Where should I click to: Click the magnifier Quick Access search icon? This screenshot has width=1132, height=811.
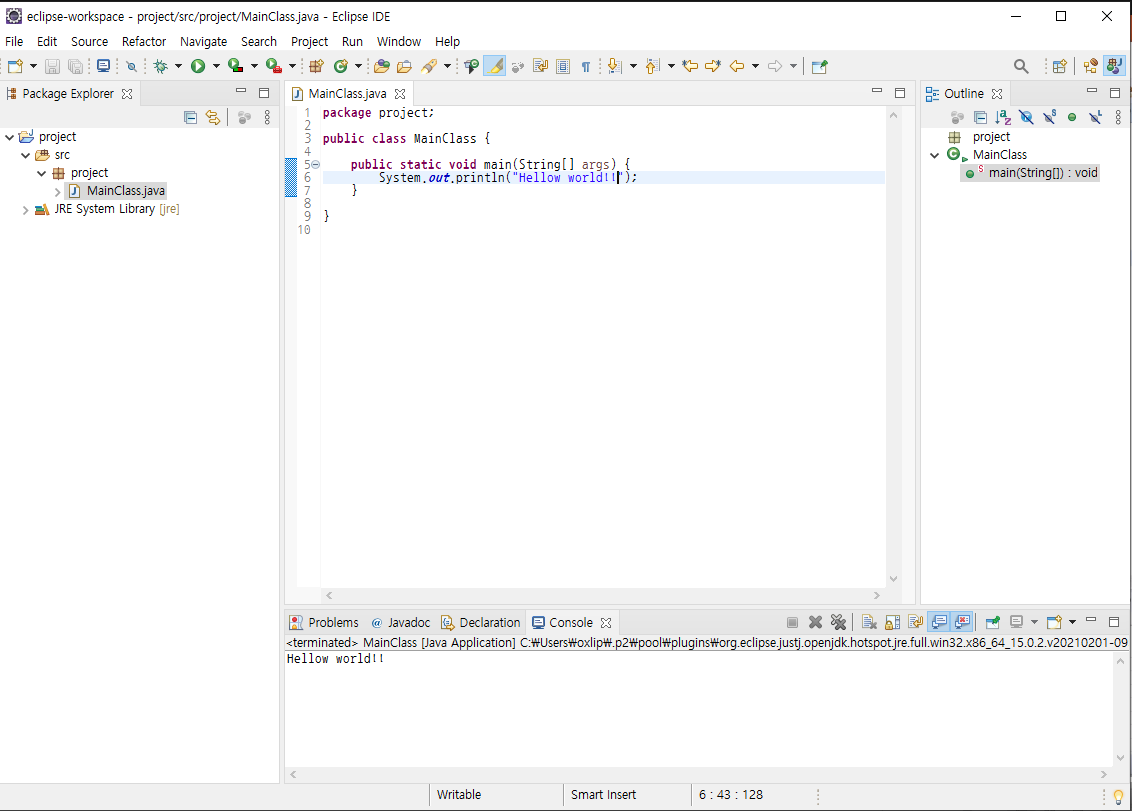tap(1021, 66)
